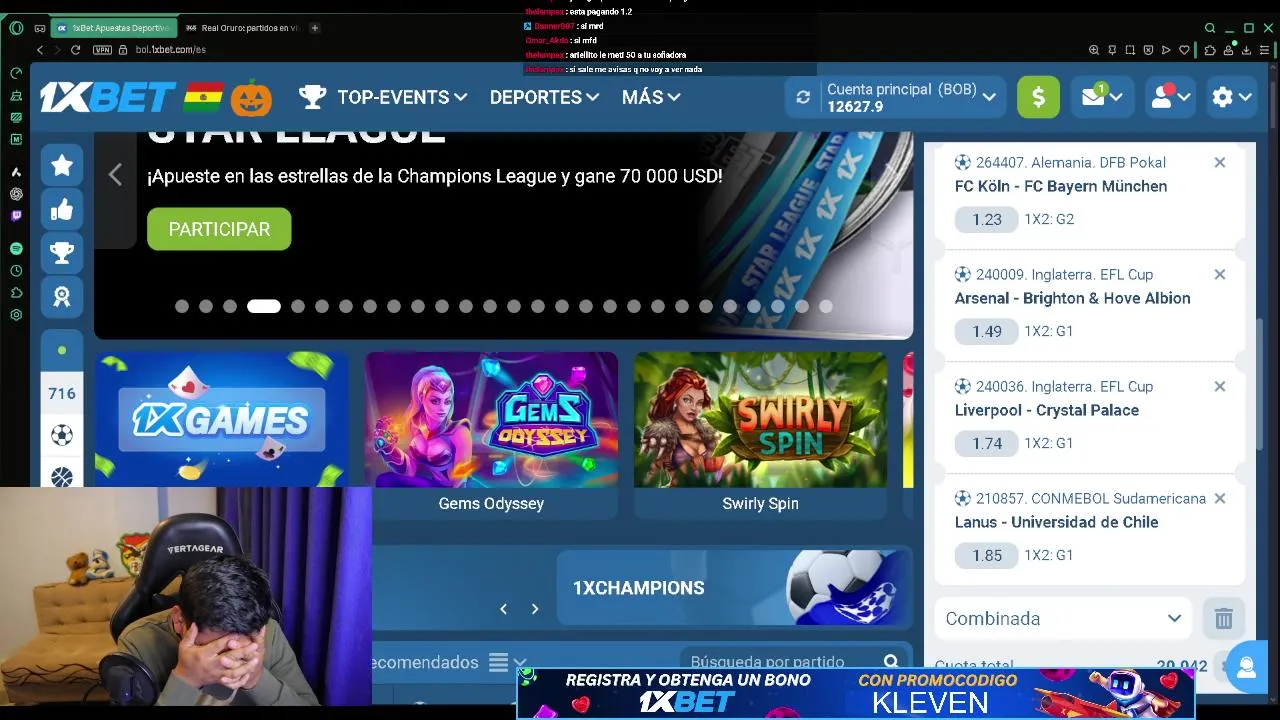The height and width of the screenshot is (720, 1280).
Task: Go to previous banner slide arrow
Action: pos(115,175)
